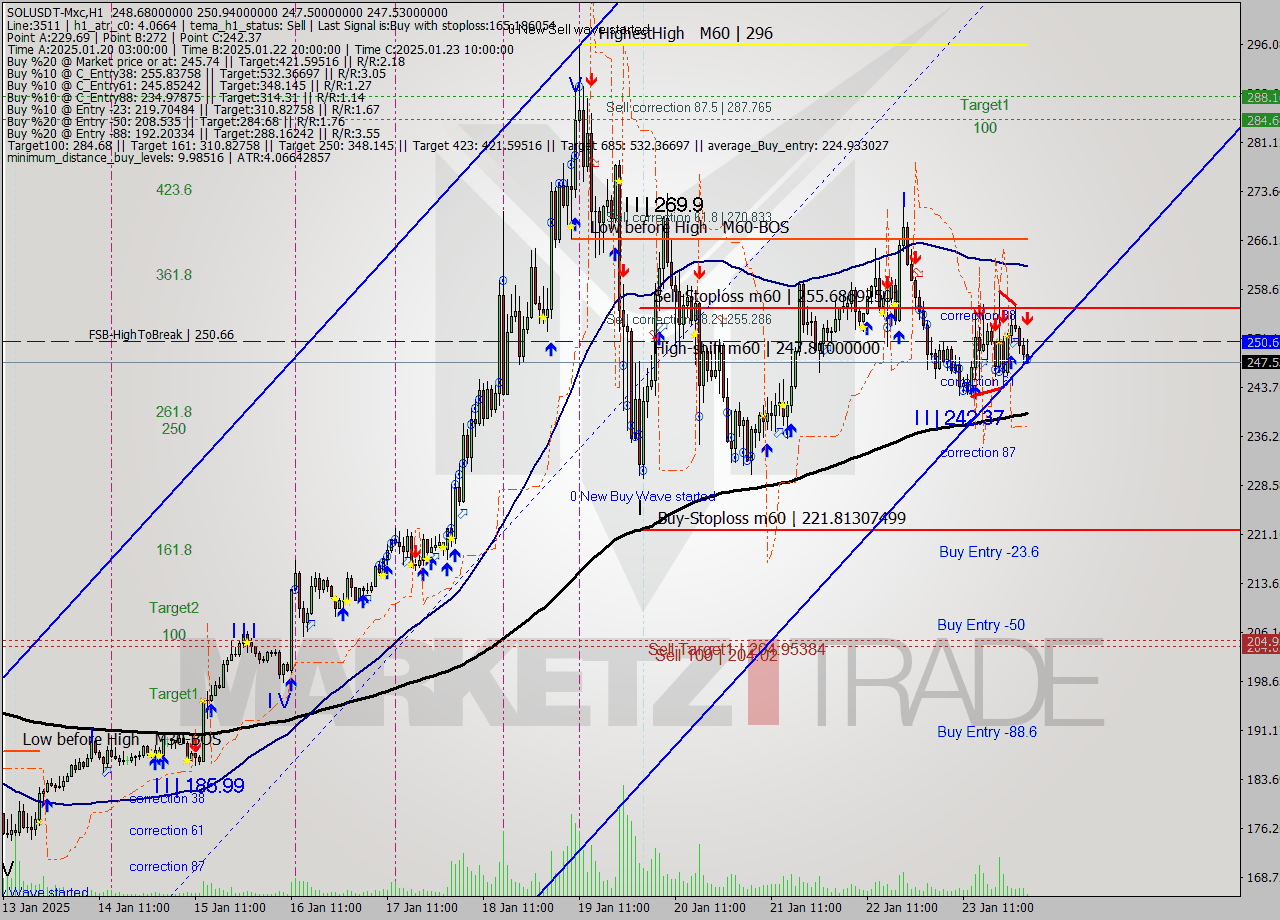Click the 'correction 38' label

pyautogui.click(x=166, y=798)
